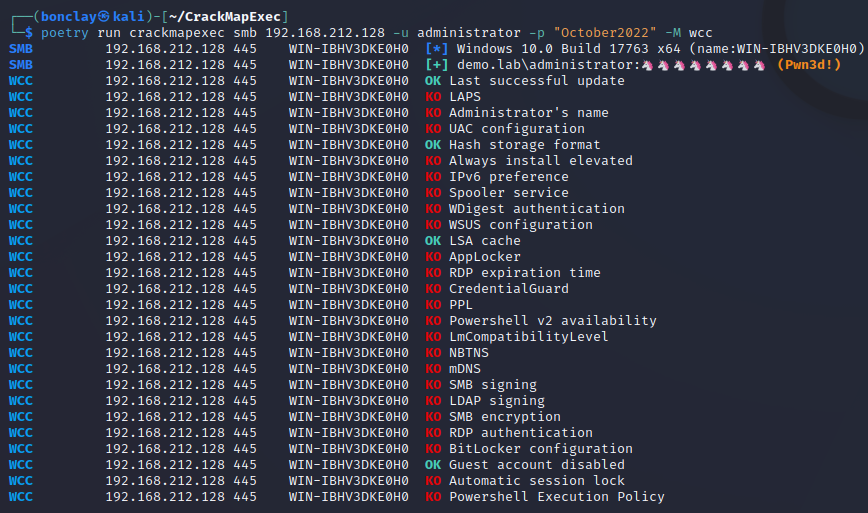Click the 'LSA cache' line

tap(485, 241)
